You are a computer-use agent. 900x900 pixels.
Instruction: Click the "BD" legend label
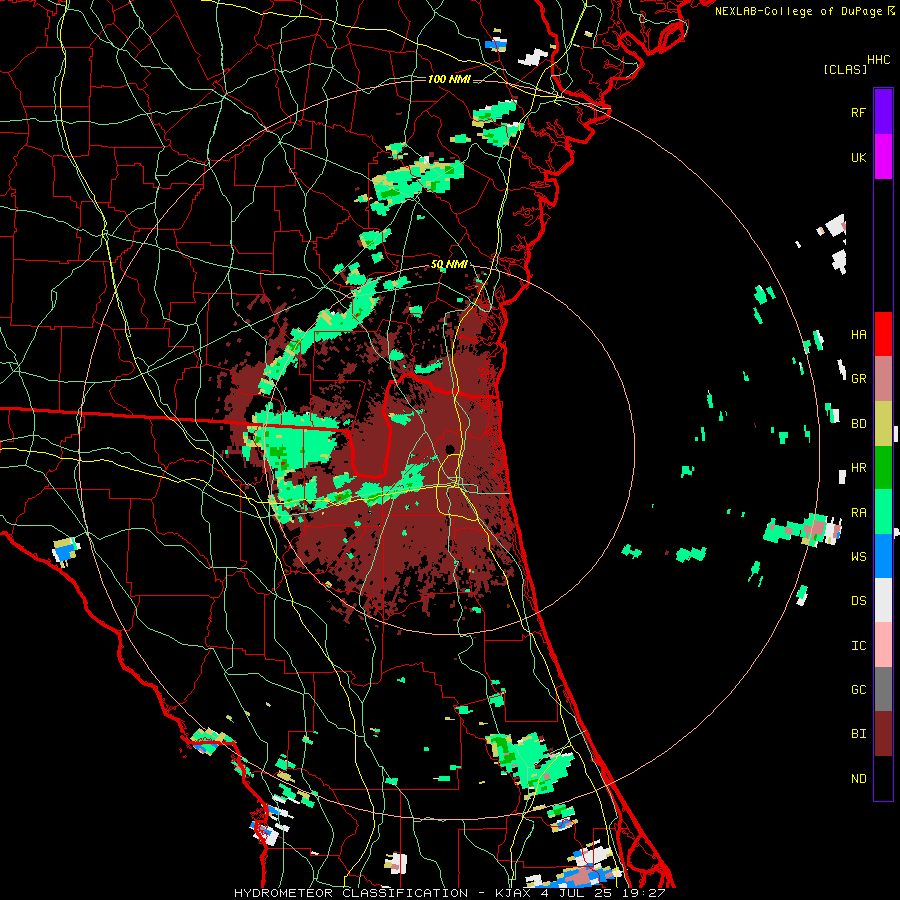coord(858,424)
